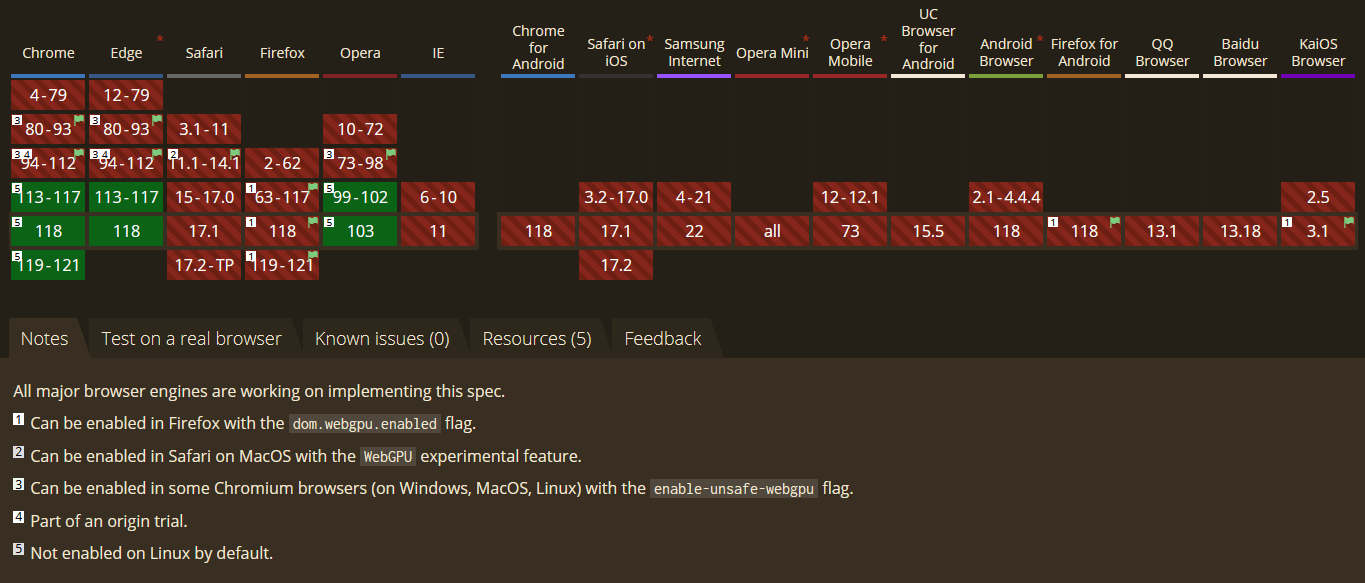Select Android Browser 2.1-4.4.4 cell
The image size is (1365, 583).
tap(1006, 197)
